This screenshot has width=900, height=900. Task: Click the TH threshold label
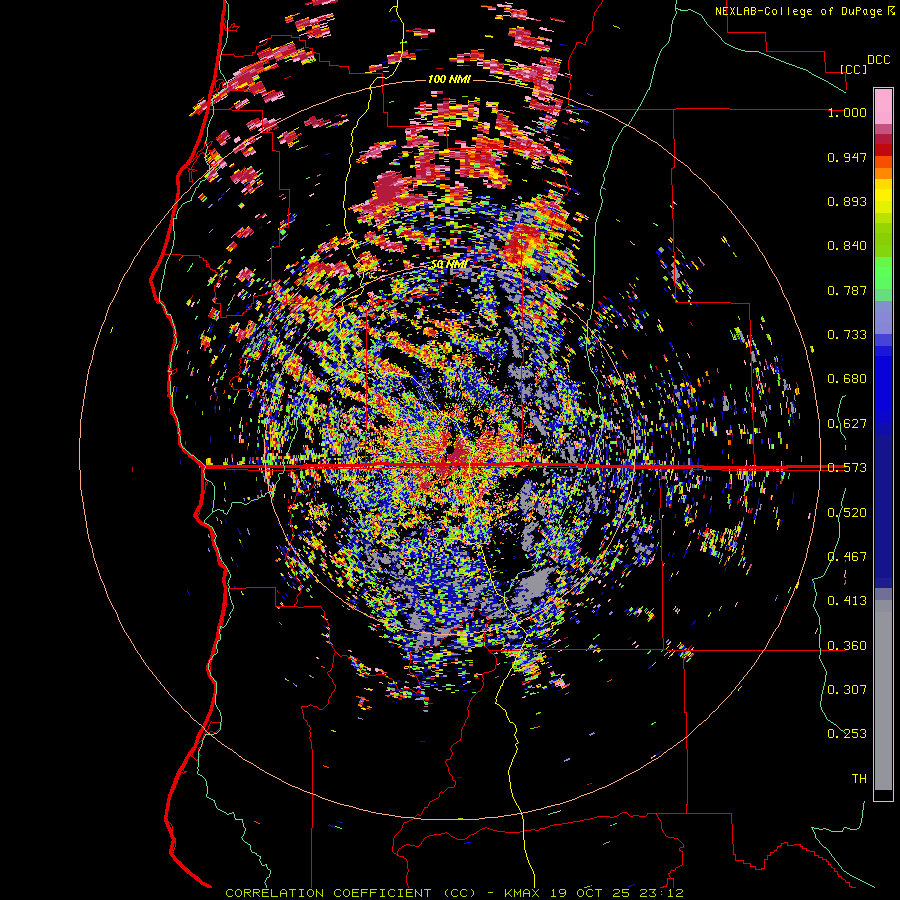[859, 779]
